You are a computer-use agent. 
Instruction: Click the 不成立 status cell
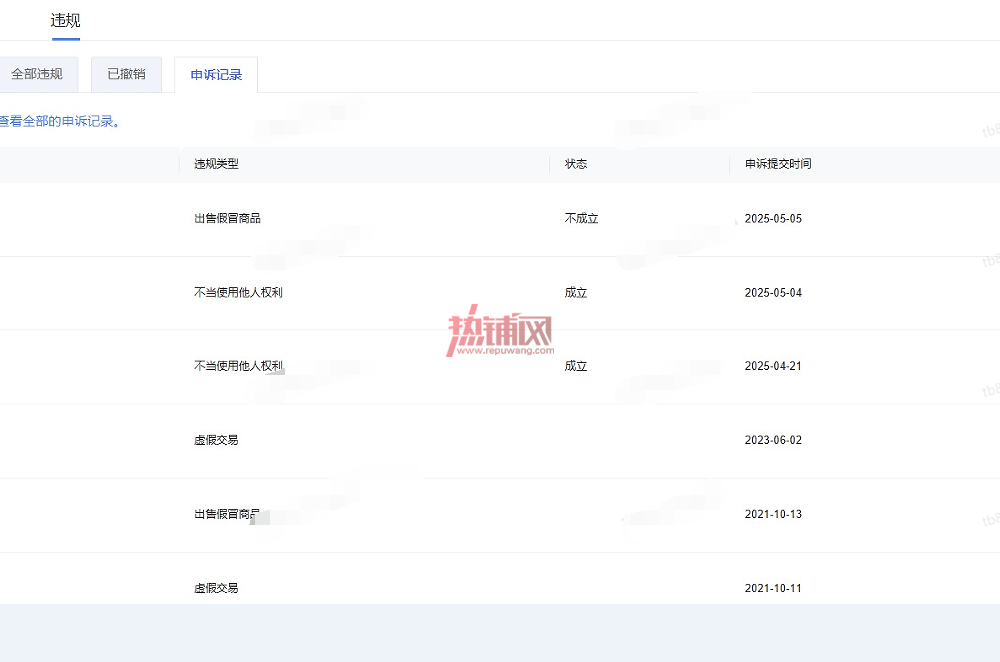tap(582, 219)
